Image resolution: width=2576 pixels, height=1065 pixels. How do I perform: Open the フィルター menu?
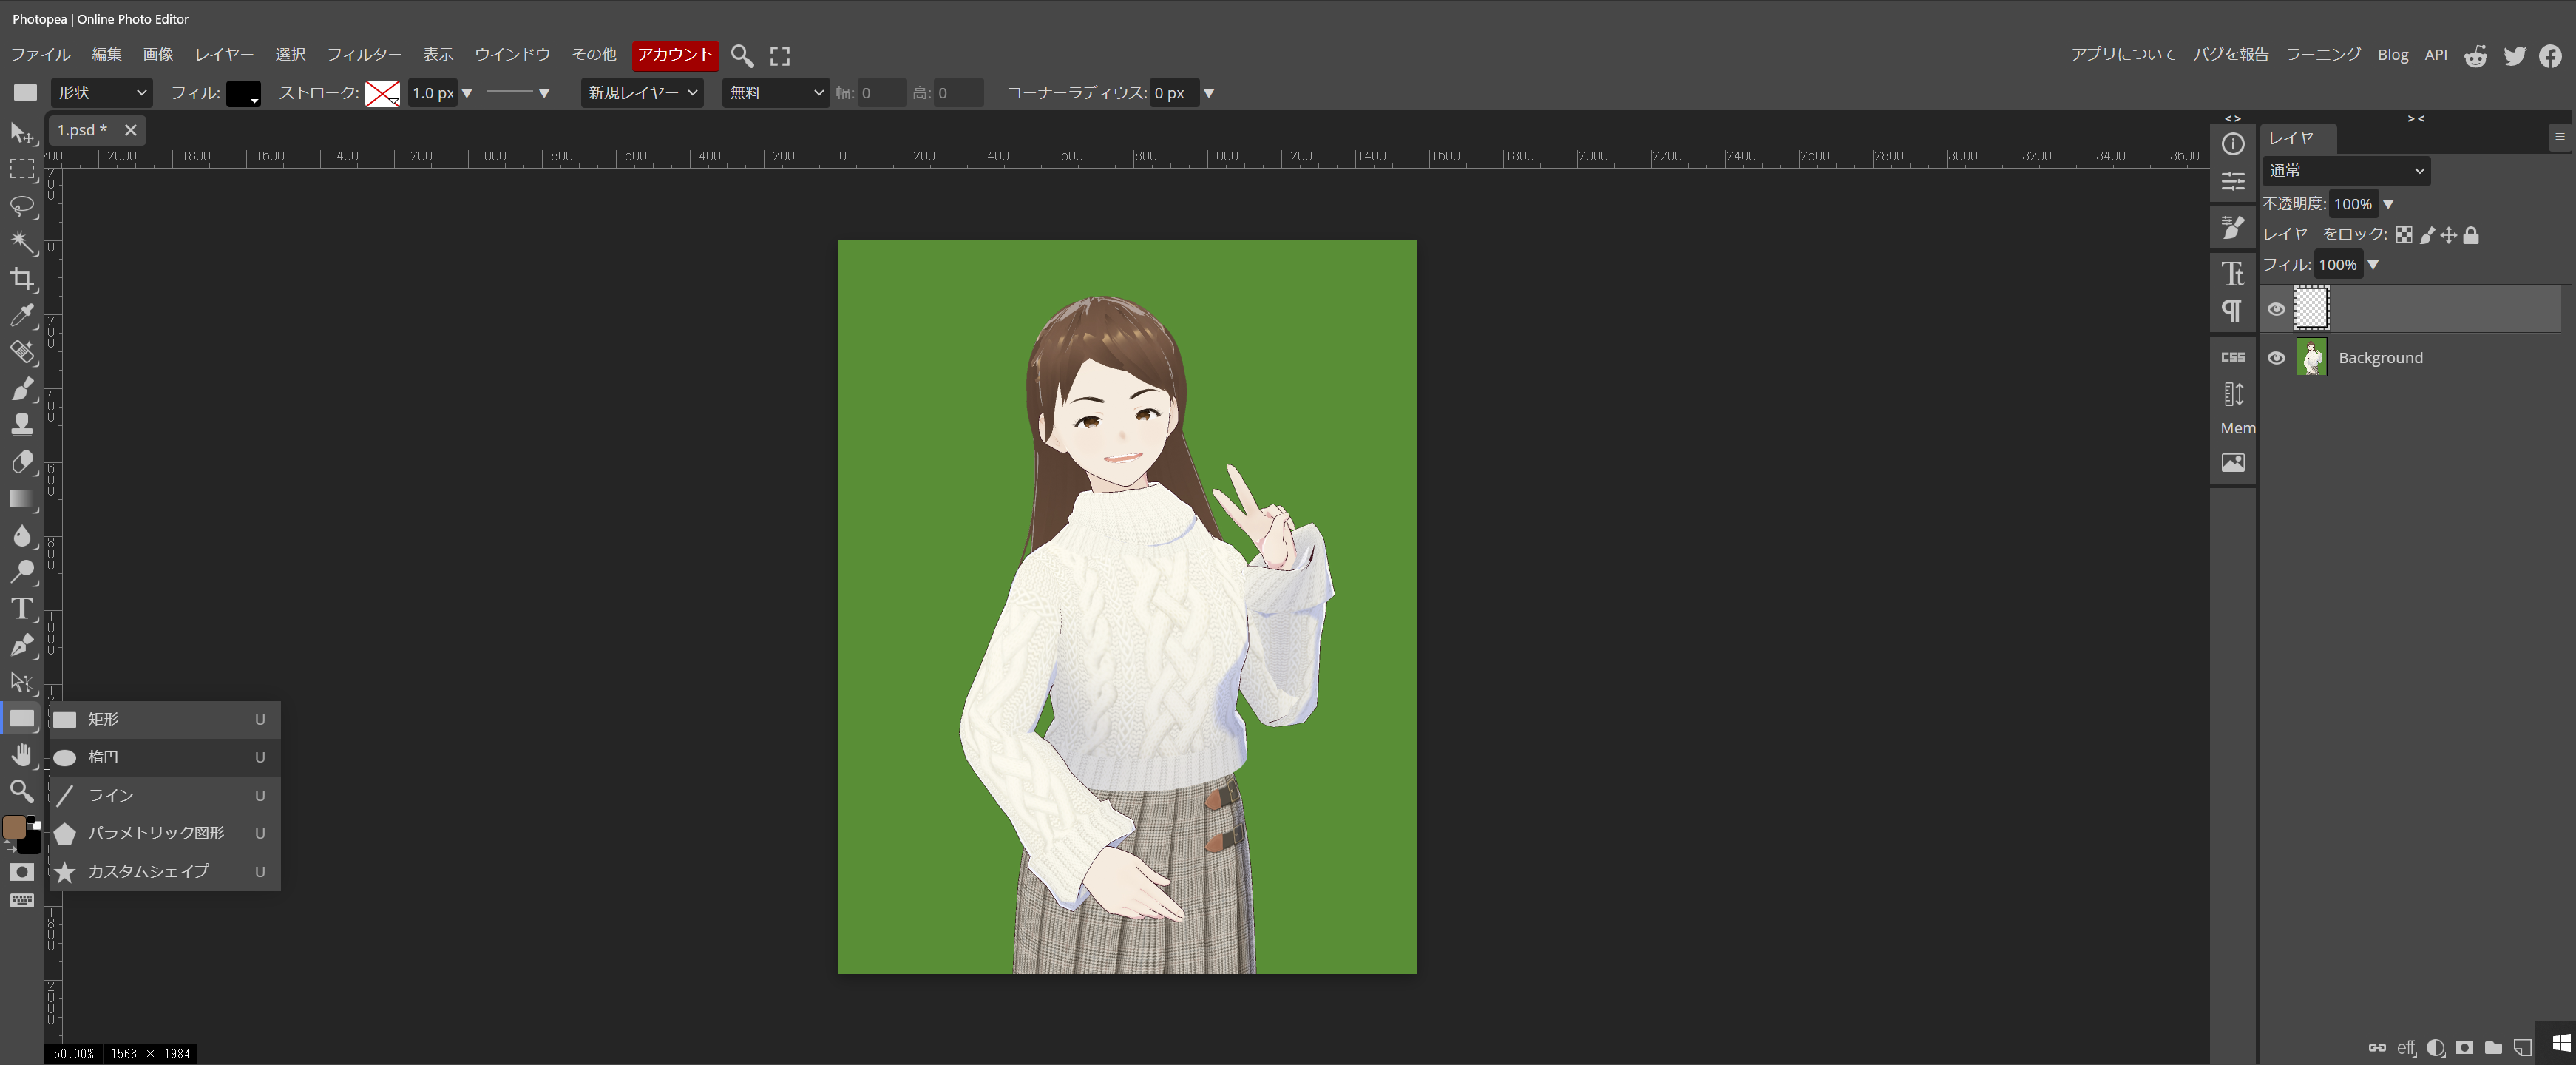tap(364, 55)
